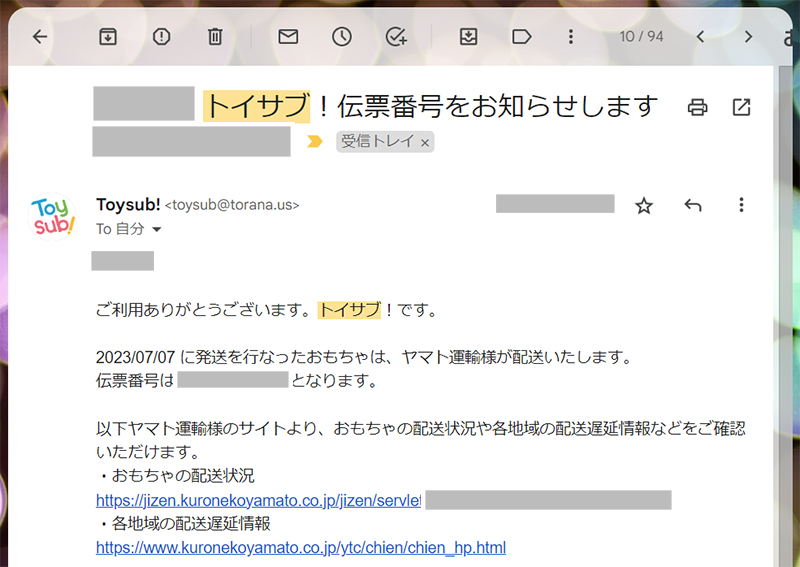
Task: Remove the 受信トレイ label
Action: 424,143
